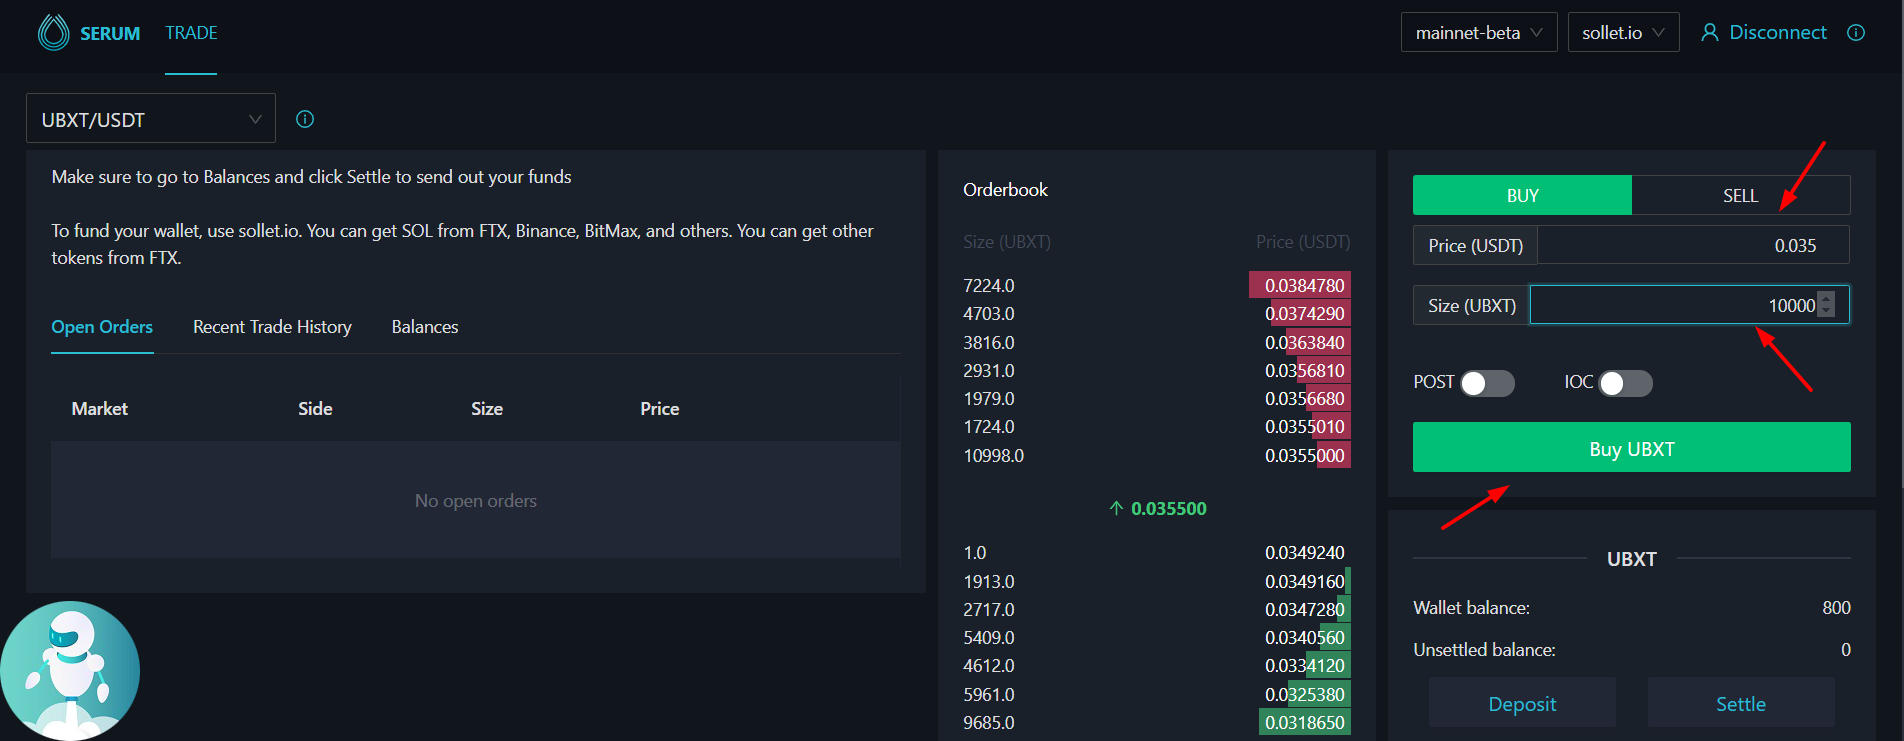
Task: Click the UBXT wallet balance value 800
Action: (x=1836, y=607)
